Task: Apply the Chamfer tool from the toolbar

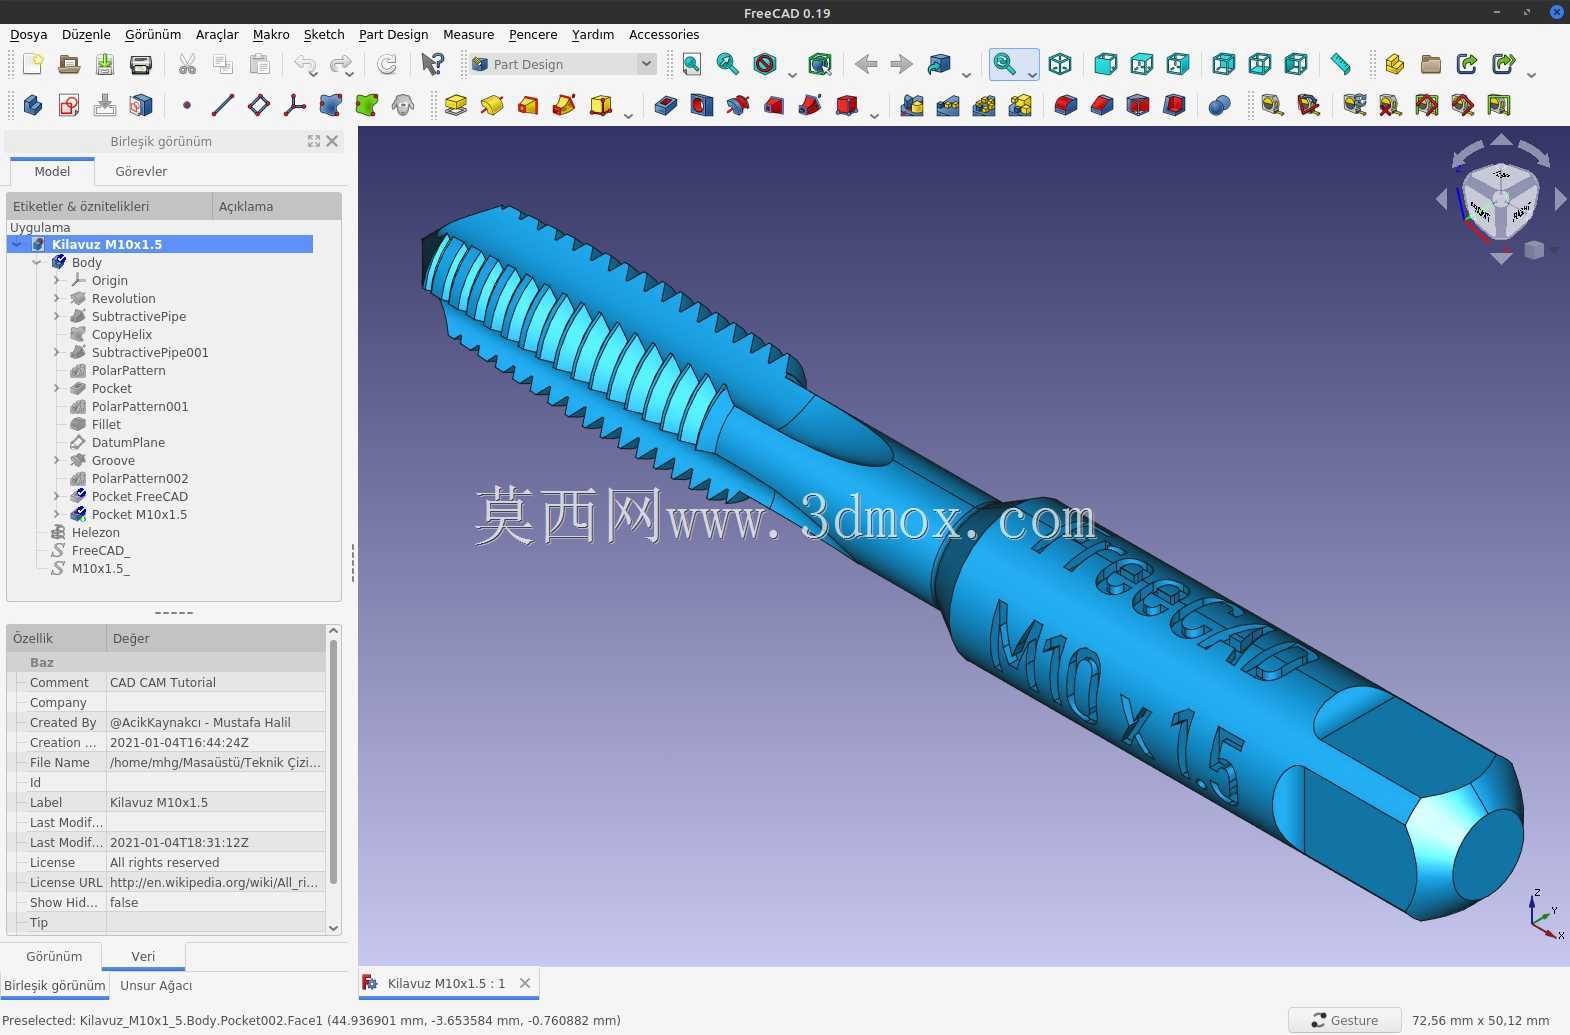Action: click(1102, 105)
